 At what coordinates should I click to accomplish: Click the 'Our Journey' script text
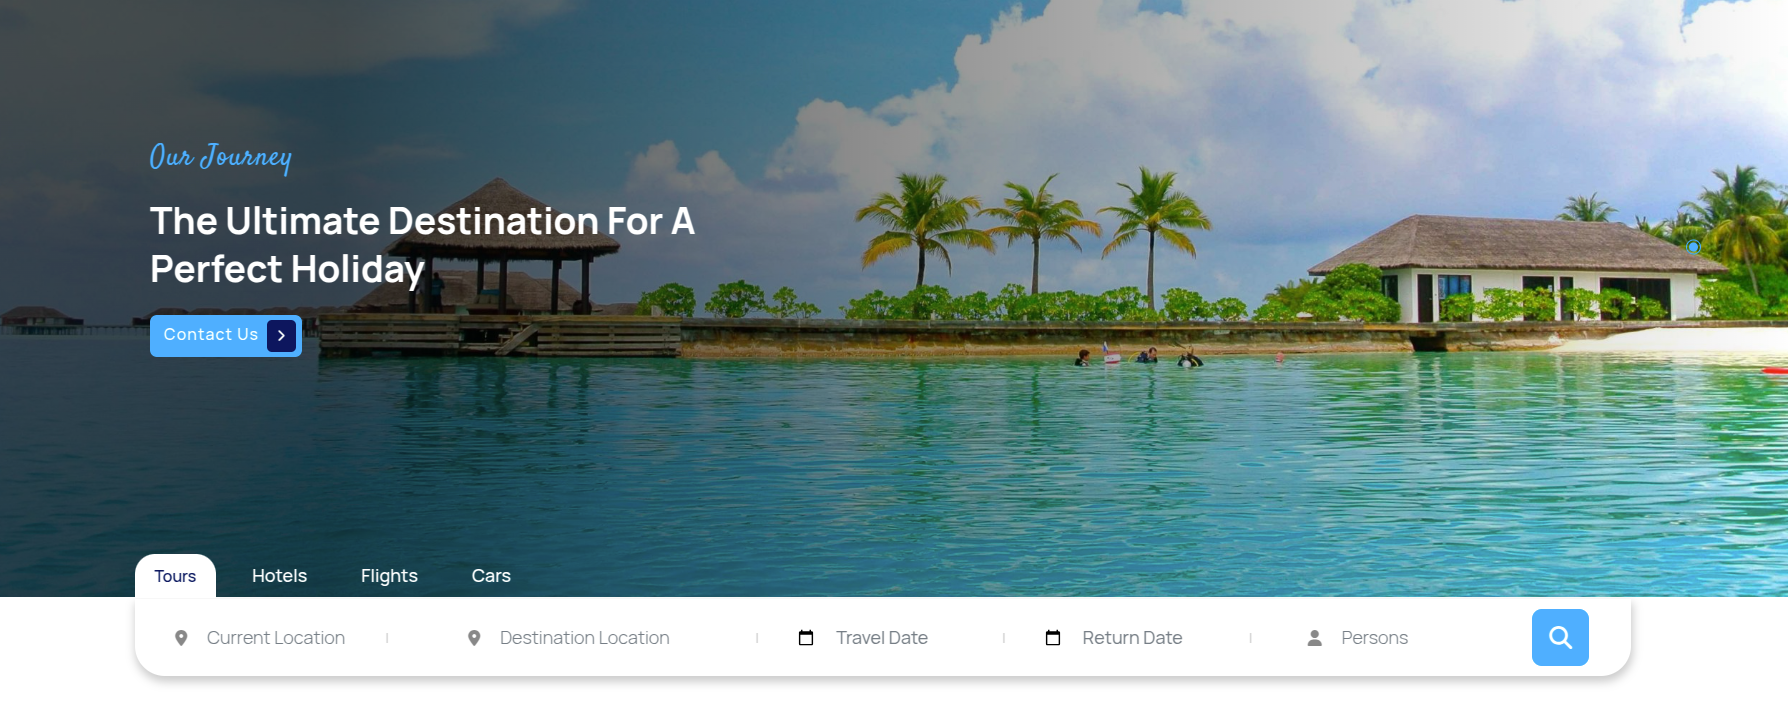pyautogui.click(x=221, y=157)
